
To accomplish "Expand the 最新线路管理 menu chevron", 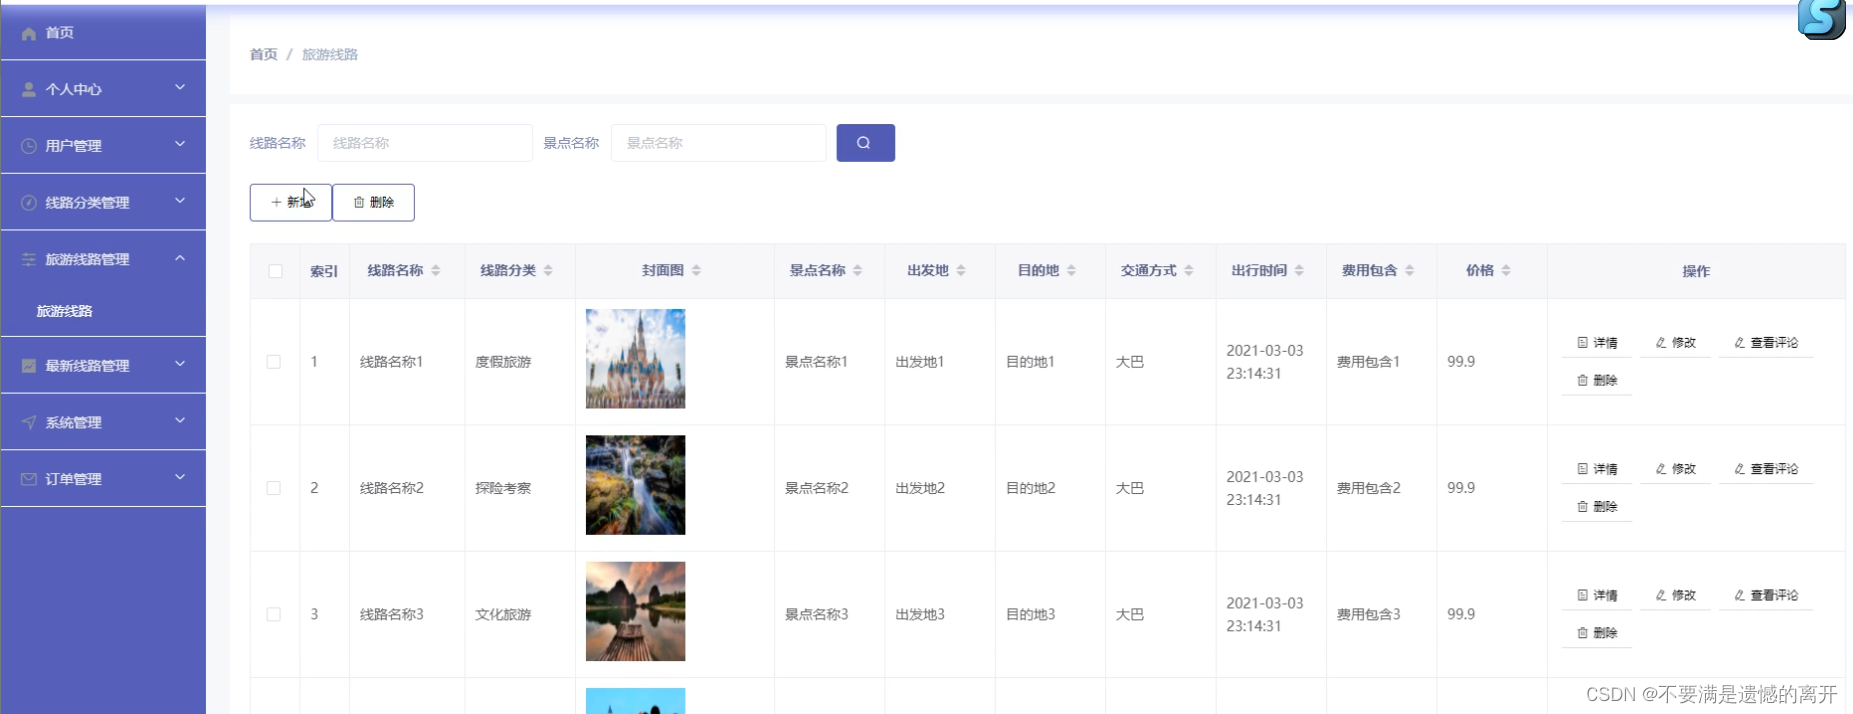I will [x=180, y=365].
